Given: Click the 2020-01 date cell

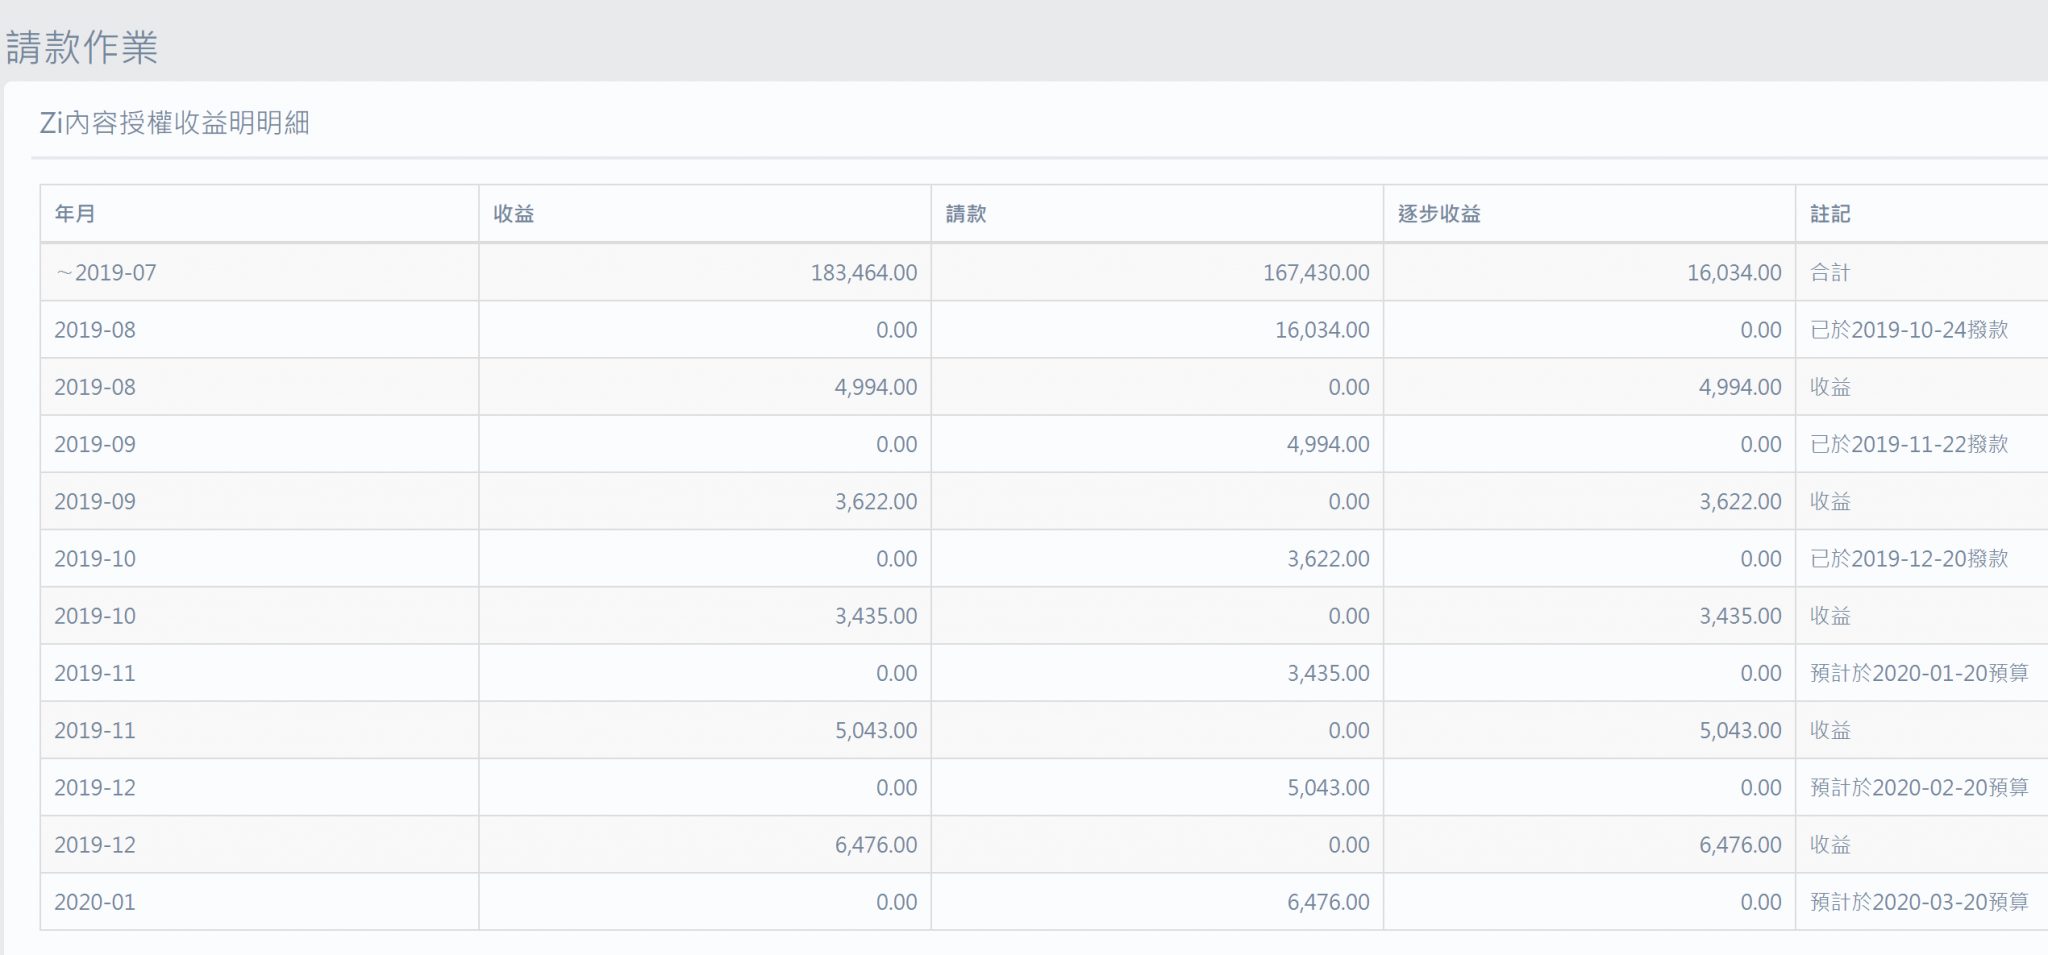Looking at the screenshot, I should [95, 902].
